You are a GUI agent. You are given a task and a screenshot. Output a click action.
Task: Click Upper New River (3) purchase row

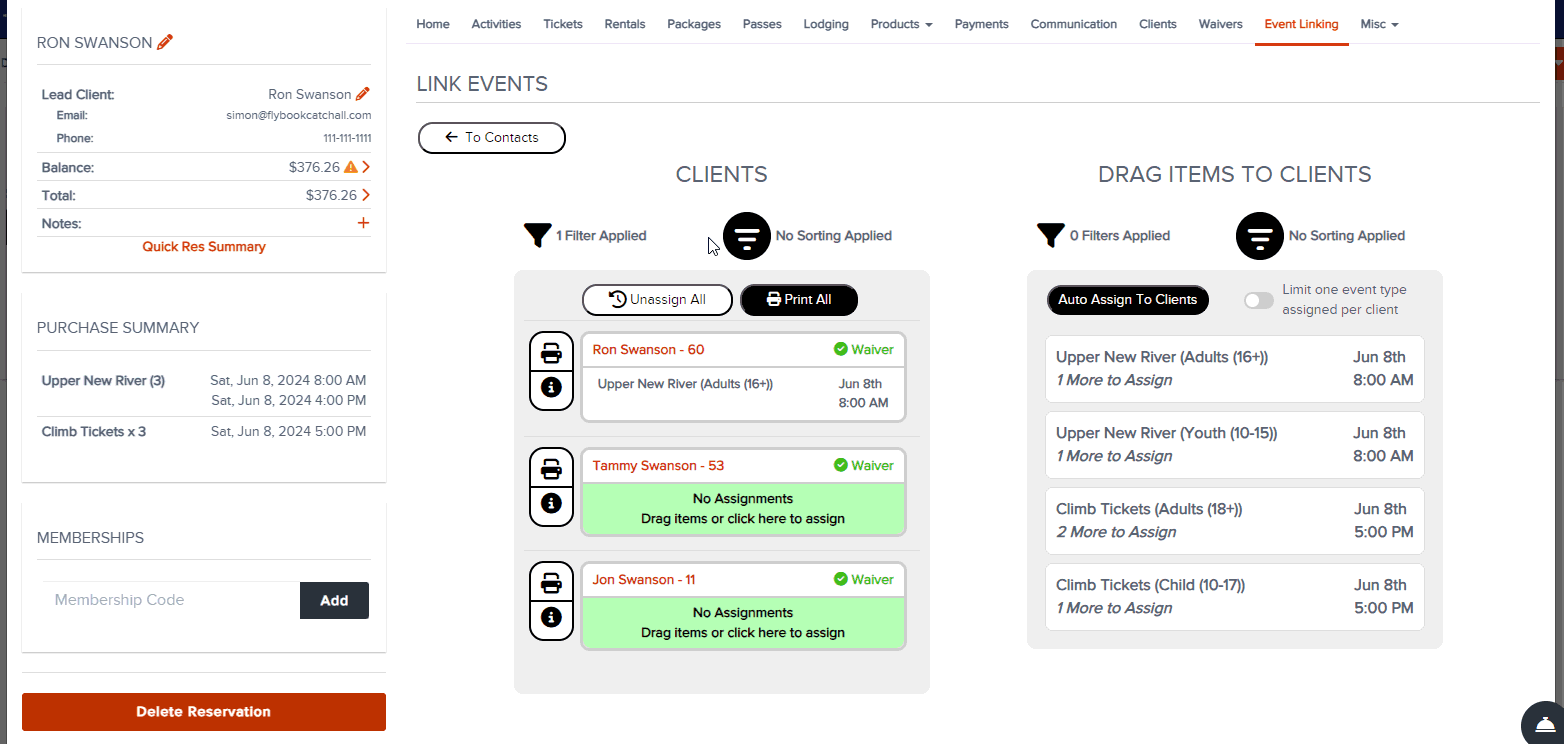pos(204,390)
